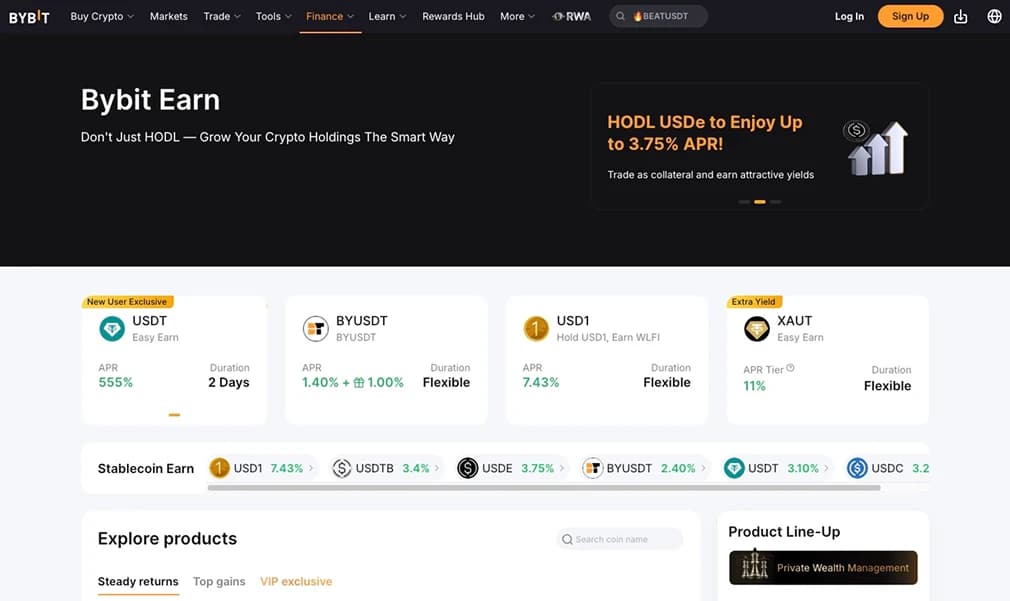Select the third banner carousel dot
Screen dimensions: 1010x601
[776, 202]
